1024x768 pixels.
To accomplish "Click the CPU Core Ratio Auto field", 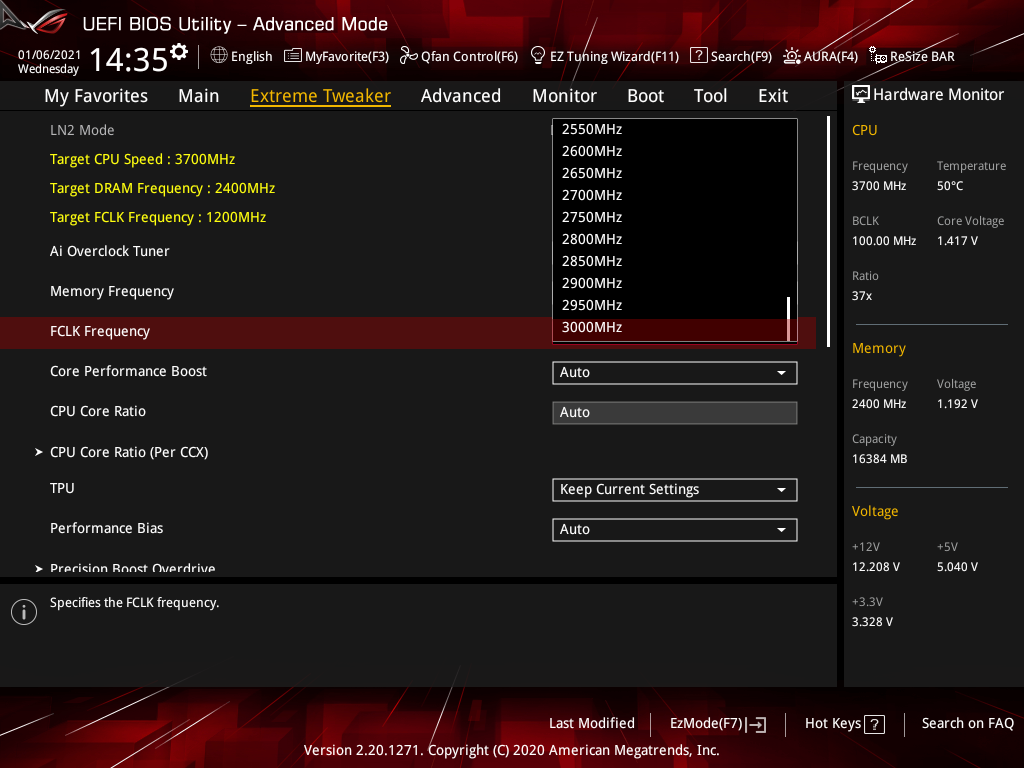I will pyautogui.click(x=675, y=413).
